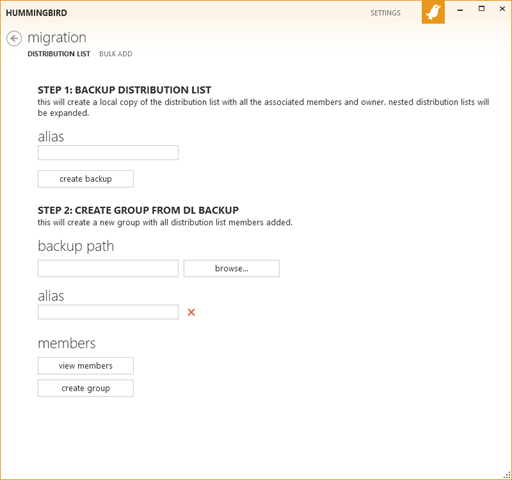Click the red X beside alias field
The height and width of the screenshot is (480, 512).
[191, 312]
